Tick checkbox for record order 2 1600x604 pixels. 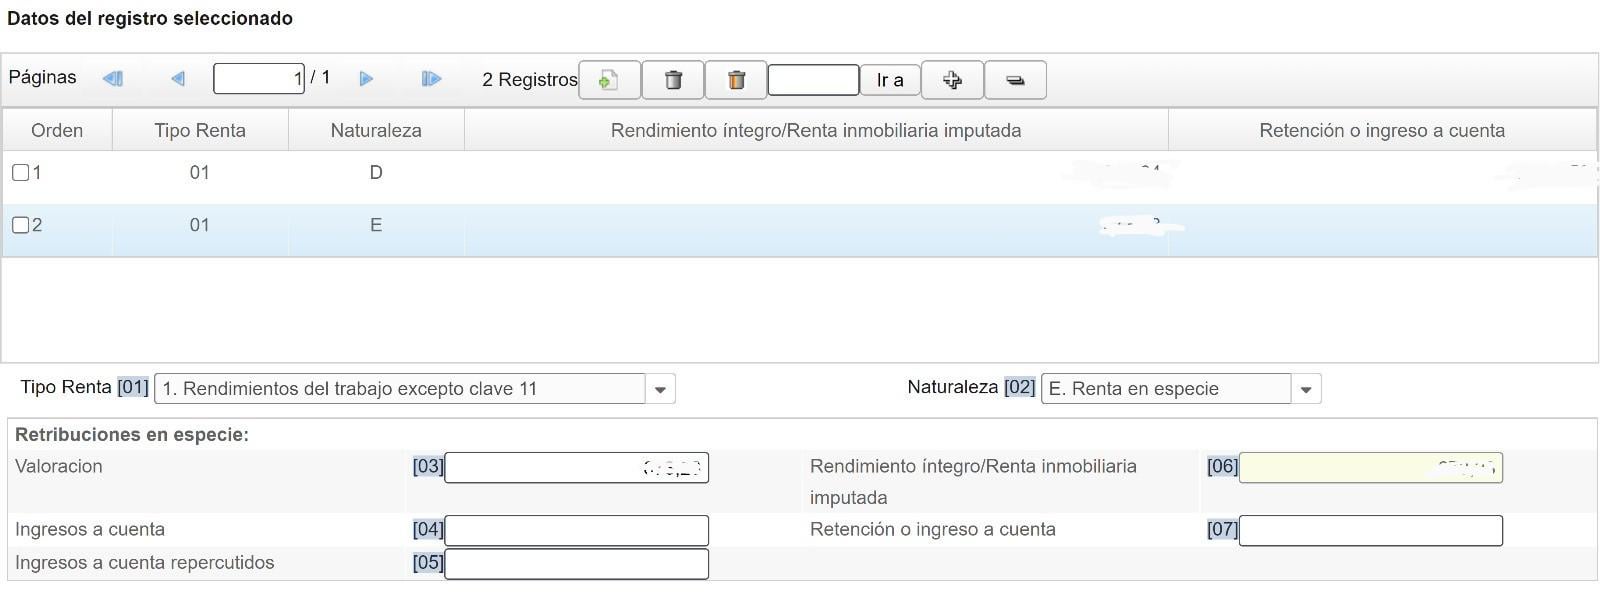click(20, 225)
